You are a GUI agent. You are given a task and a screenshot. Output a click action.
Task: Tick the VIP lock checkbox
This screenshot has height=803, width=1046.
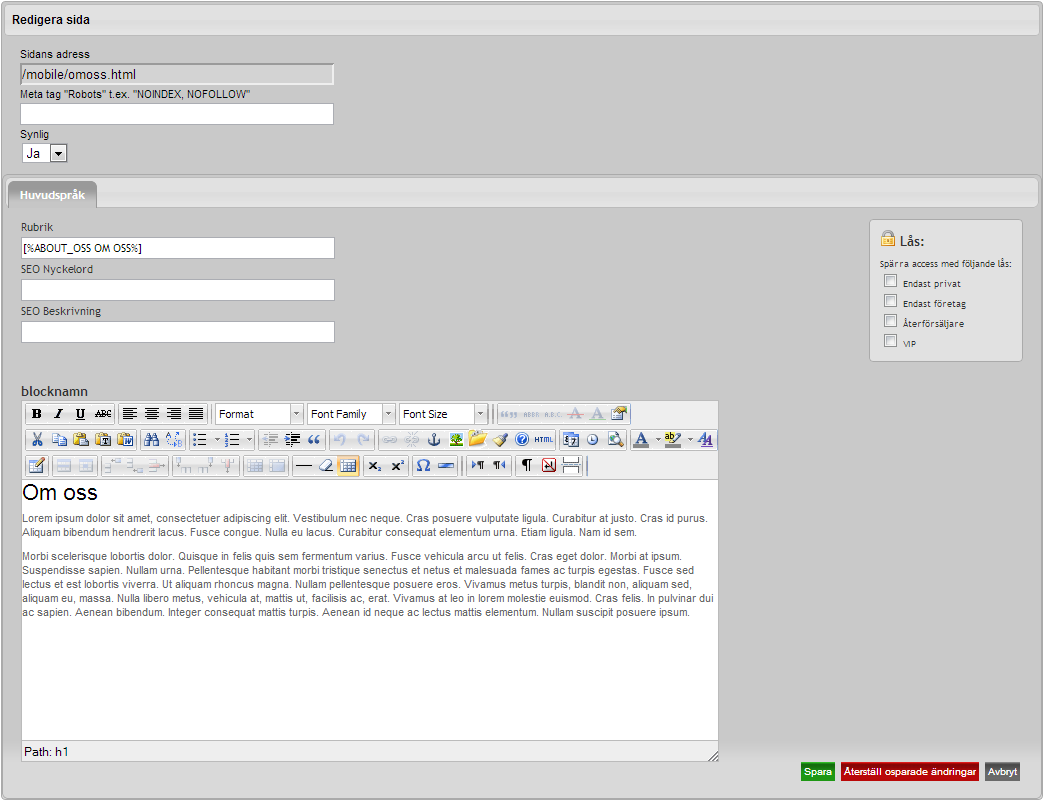(x=891, y=341)
